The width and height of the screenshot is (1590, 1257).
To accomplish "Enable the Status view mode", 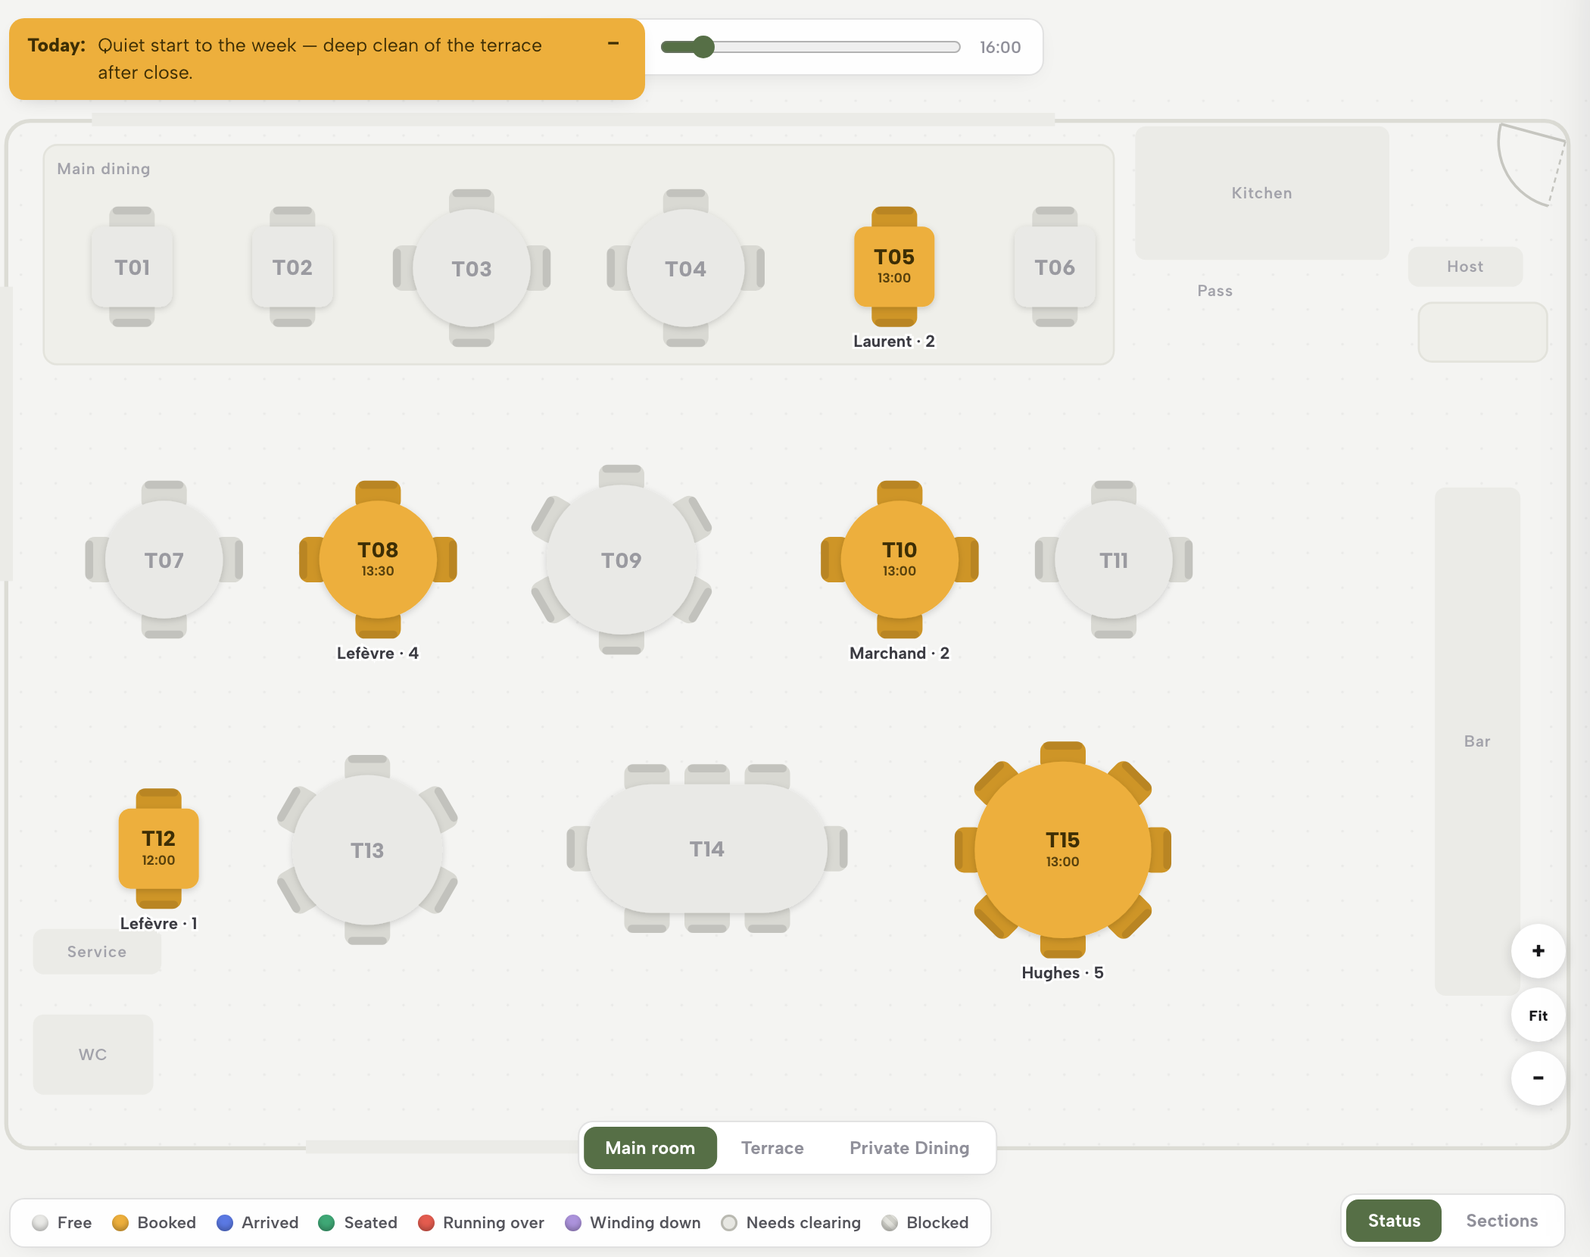I will 1394,1220.
